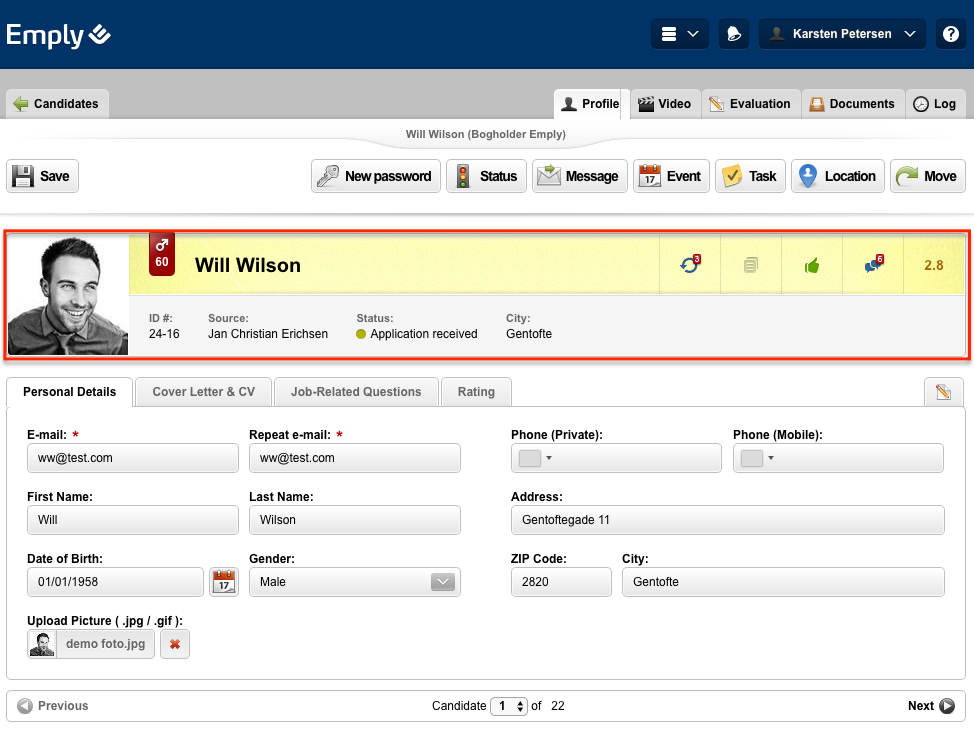The height and width of the screenshot is (729, 974).
Task: Focus the First Name field
Action: tap(133, 520)
